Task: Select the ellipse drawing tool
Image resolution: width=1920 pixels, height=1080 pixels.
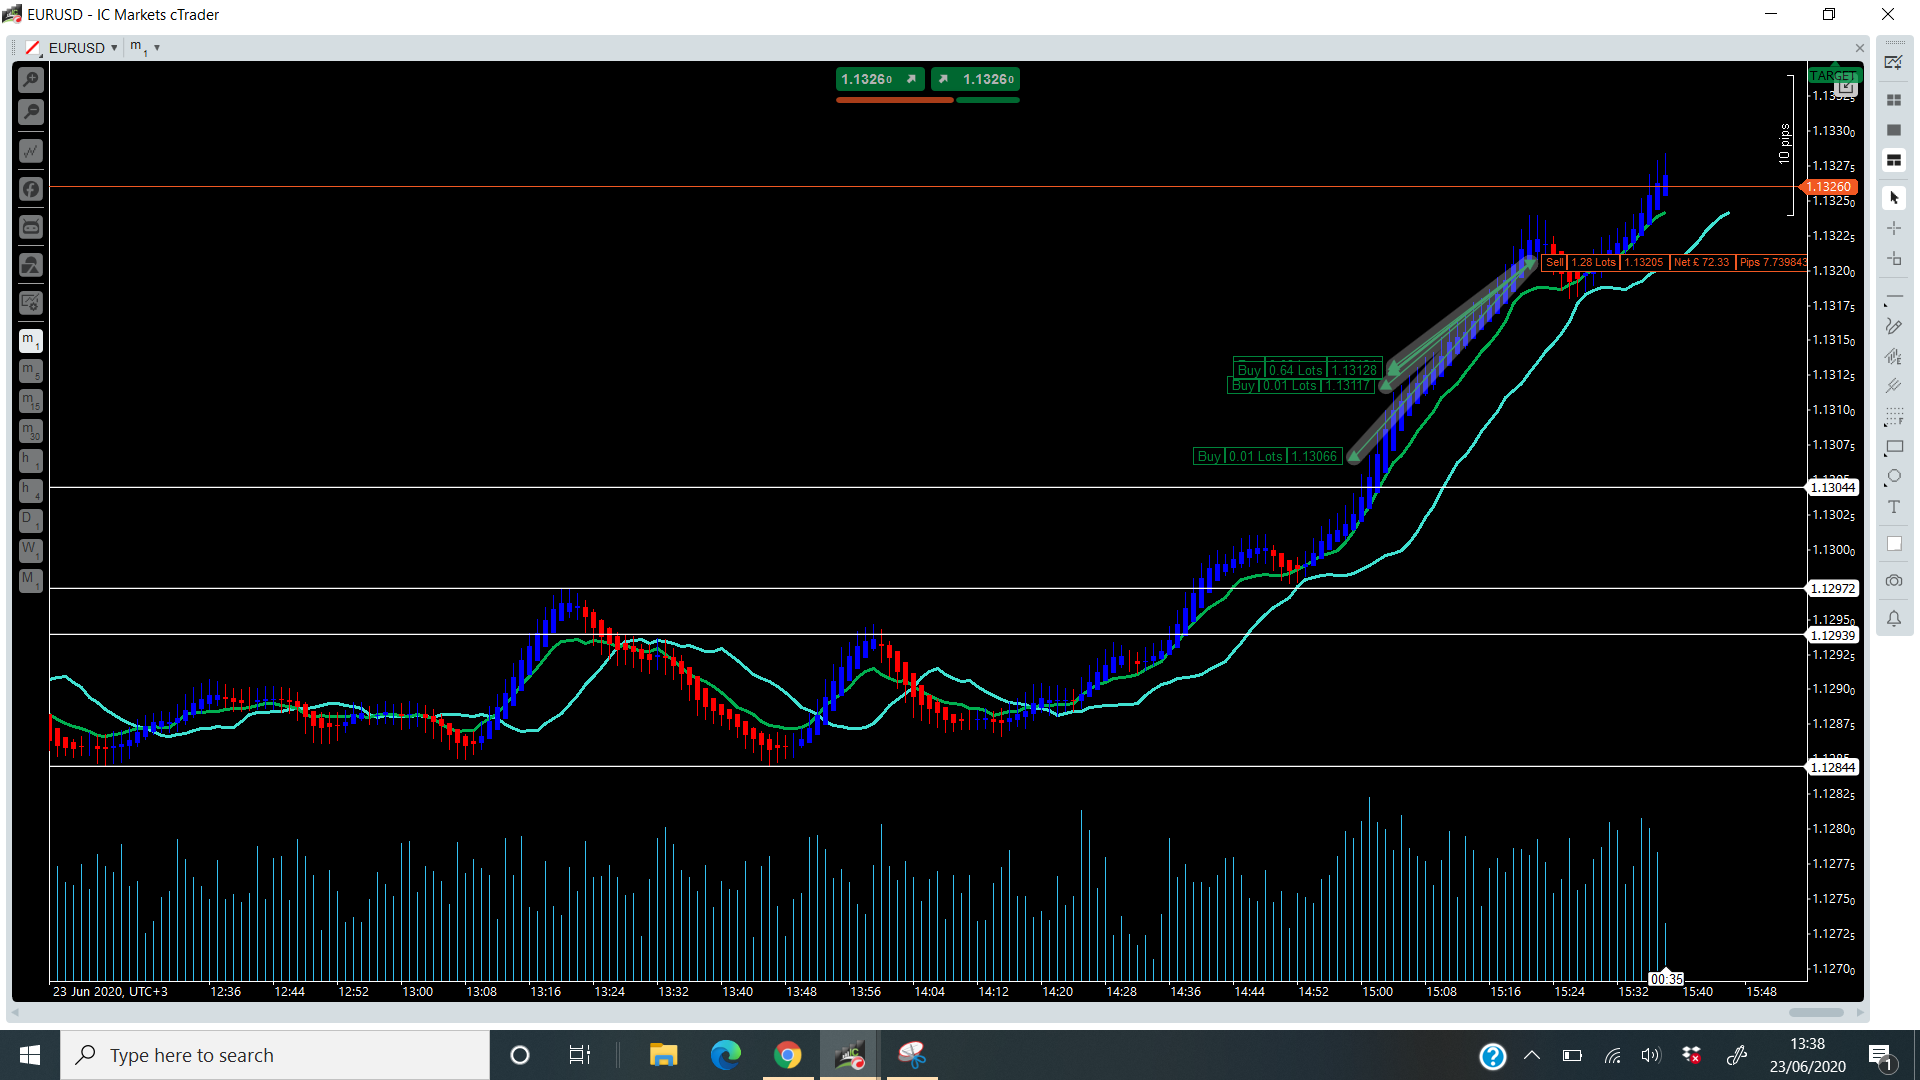Action: click(x=1894, y=477)
